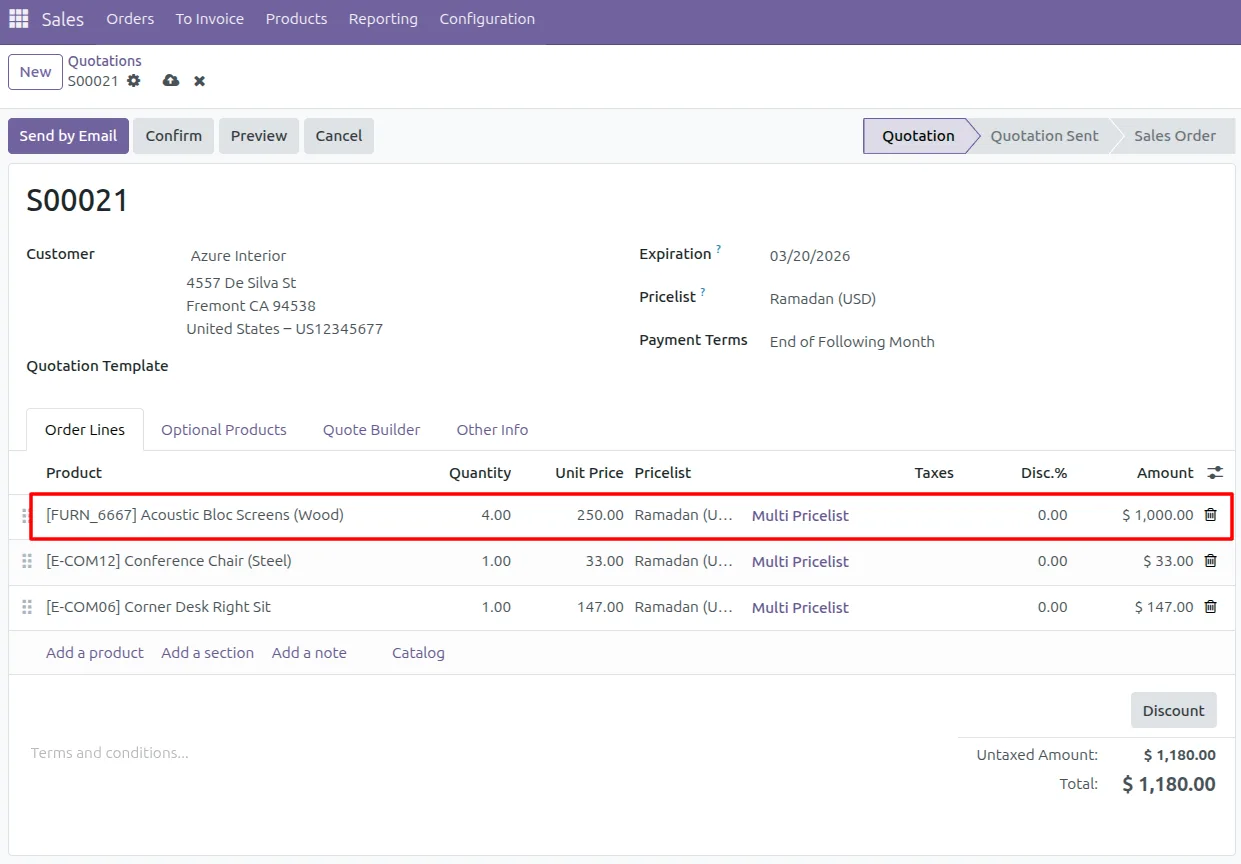
Task: Discard changes with the X icon
Action: coord(200,81)
